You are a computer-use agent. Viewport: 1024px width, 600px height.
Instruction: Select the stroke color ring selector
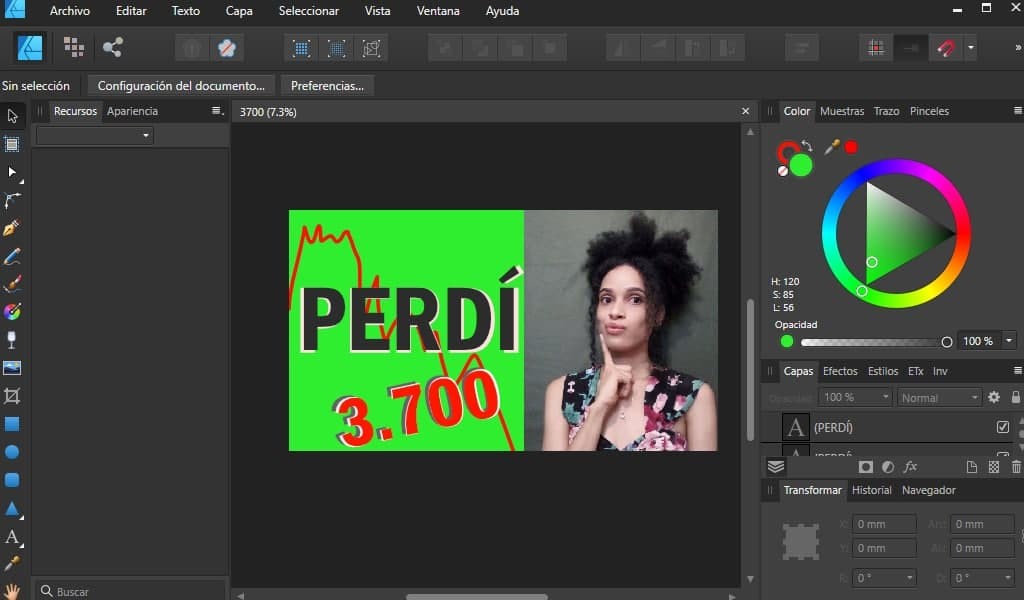point(788,151)
